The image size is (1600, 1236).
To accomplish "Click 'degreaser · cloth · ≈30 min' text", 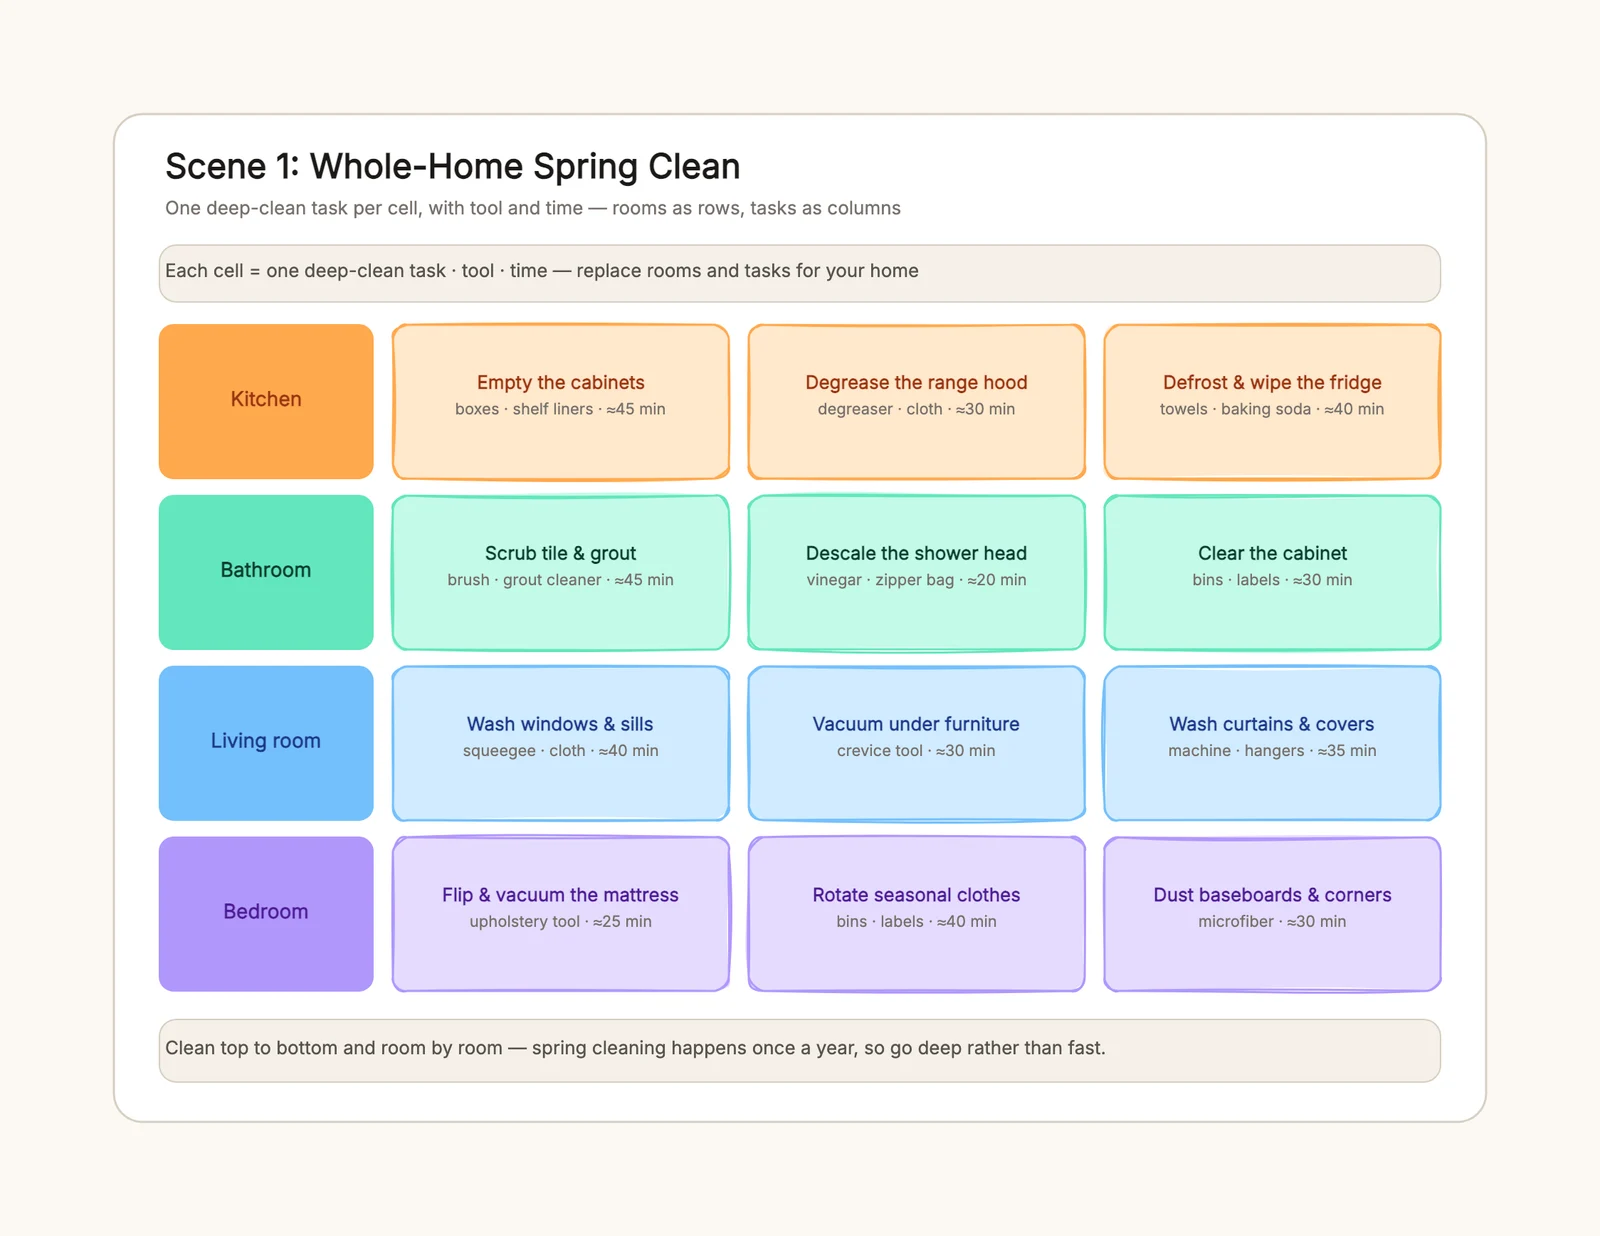I will 916,409.
